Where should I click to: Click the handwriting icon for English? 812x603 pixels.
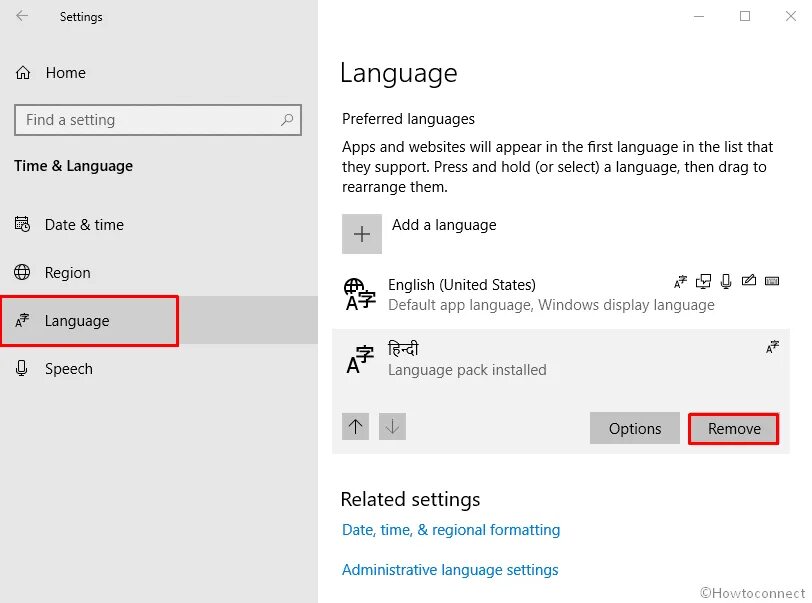click(748, 282)
